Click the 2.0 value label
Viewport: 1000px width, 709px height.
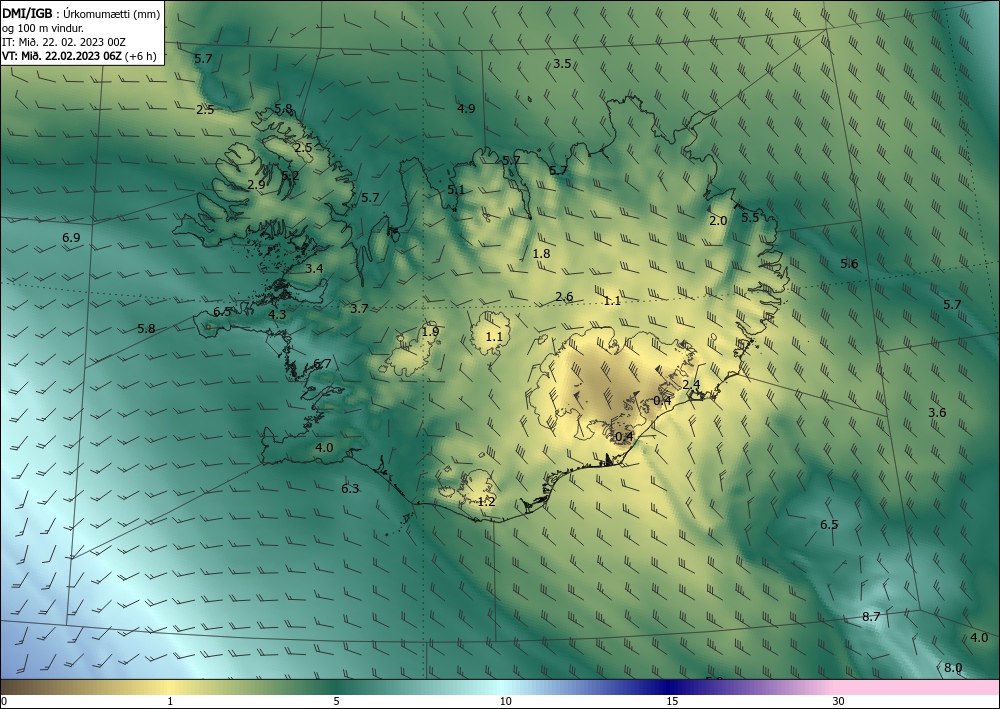(718, 221)
